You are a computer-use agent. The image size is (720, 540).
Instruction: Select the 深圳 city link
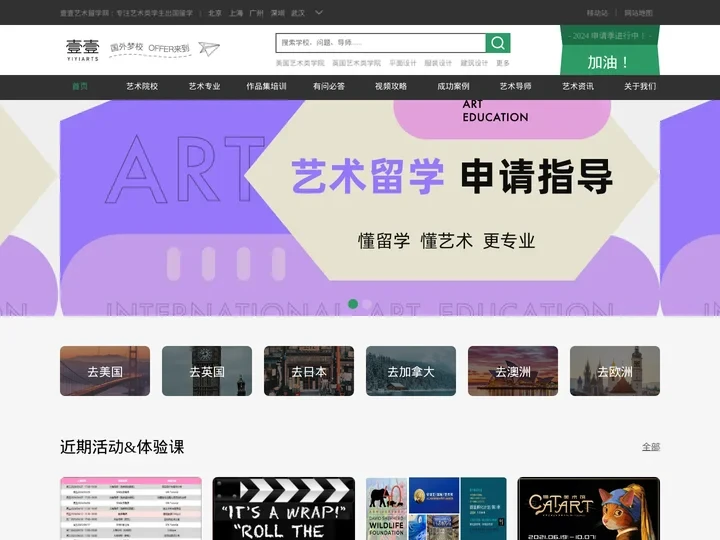278,13
